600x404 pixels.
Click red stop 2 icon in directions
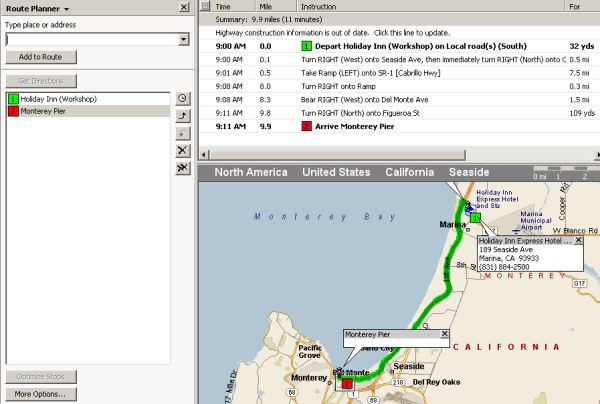pyautogui.click(x=307, y=126)
